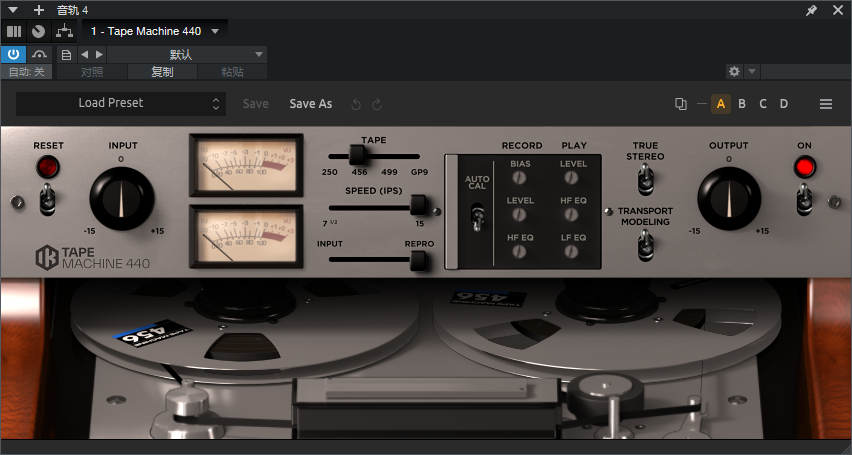The height and width of the screenshot is (455, 852).
Task: Show the routing tree icon
Action: 64,32
